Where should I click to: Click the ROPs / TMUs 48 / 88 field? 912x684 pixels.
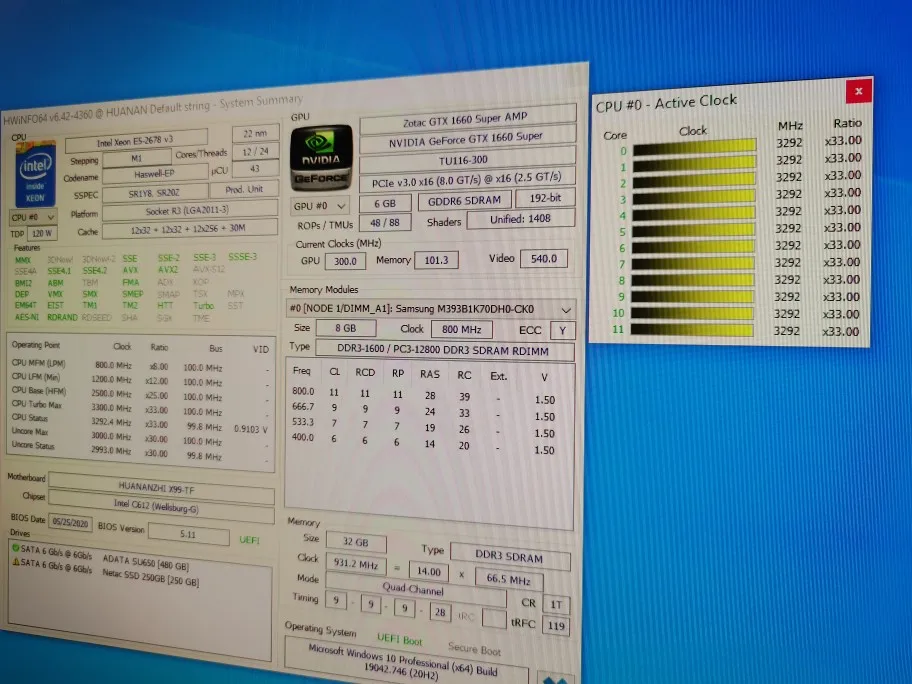pyautogui.click(x=385, y=223)
